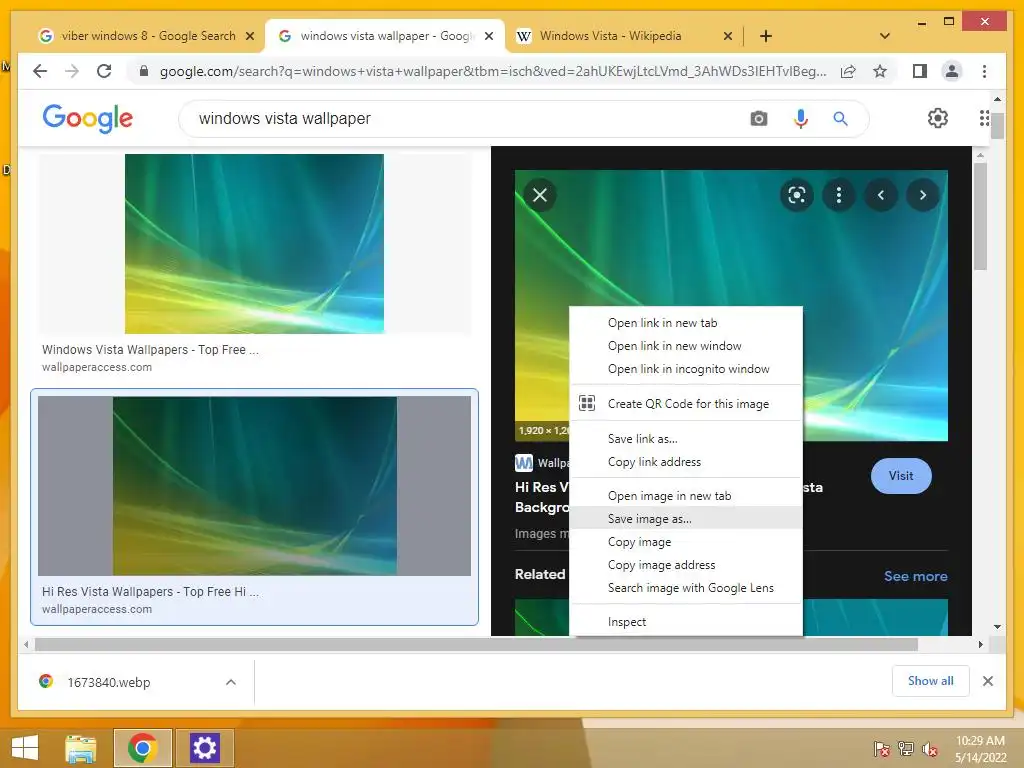The height and width of the screenshot is (768, 1024).
Task: Choose Open link in new window
Action: [x=686, y=345]
